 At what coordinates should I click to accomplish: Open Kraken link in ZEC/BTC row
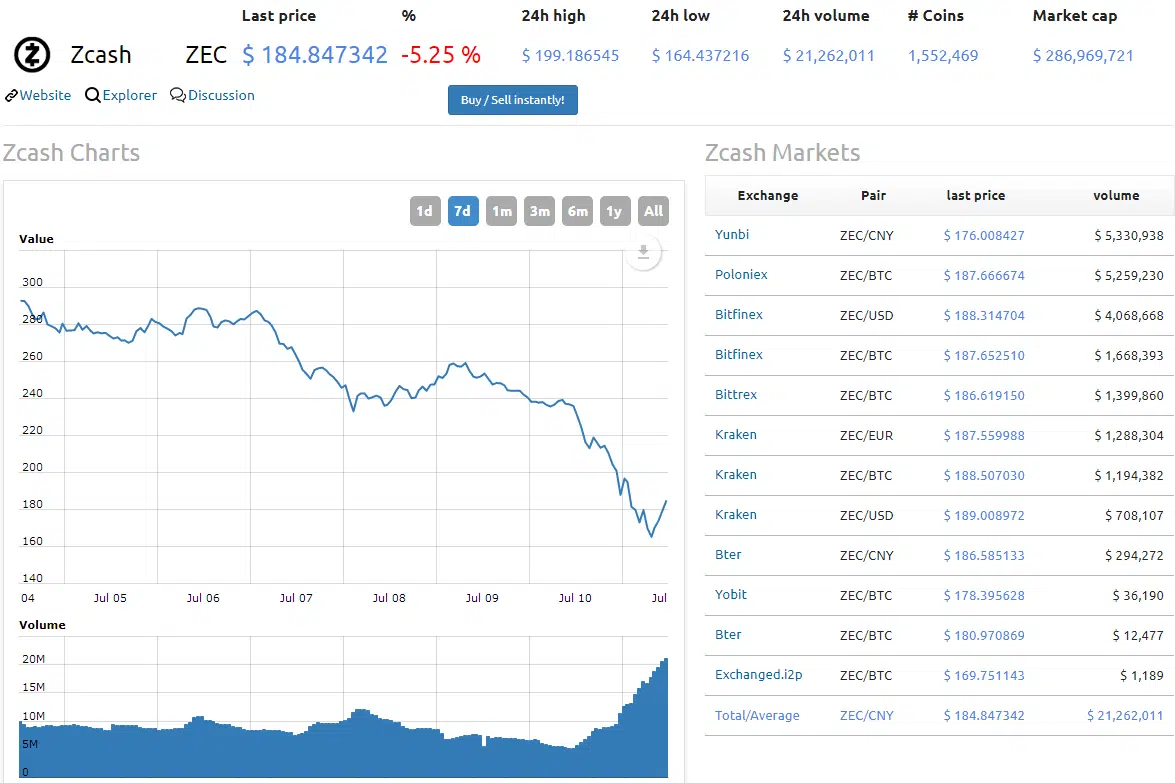[x=736, y=474]
